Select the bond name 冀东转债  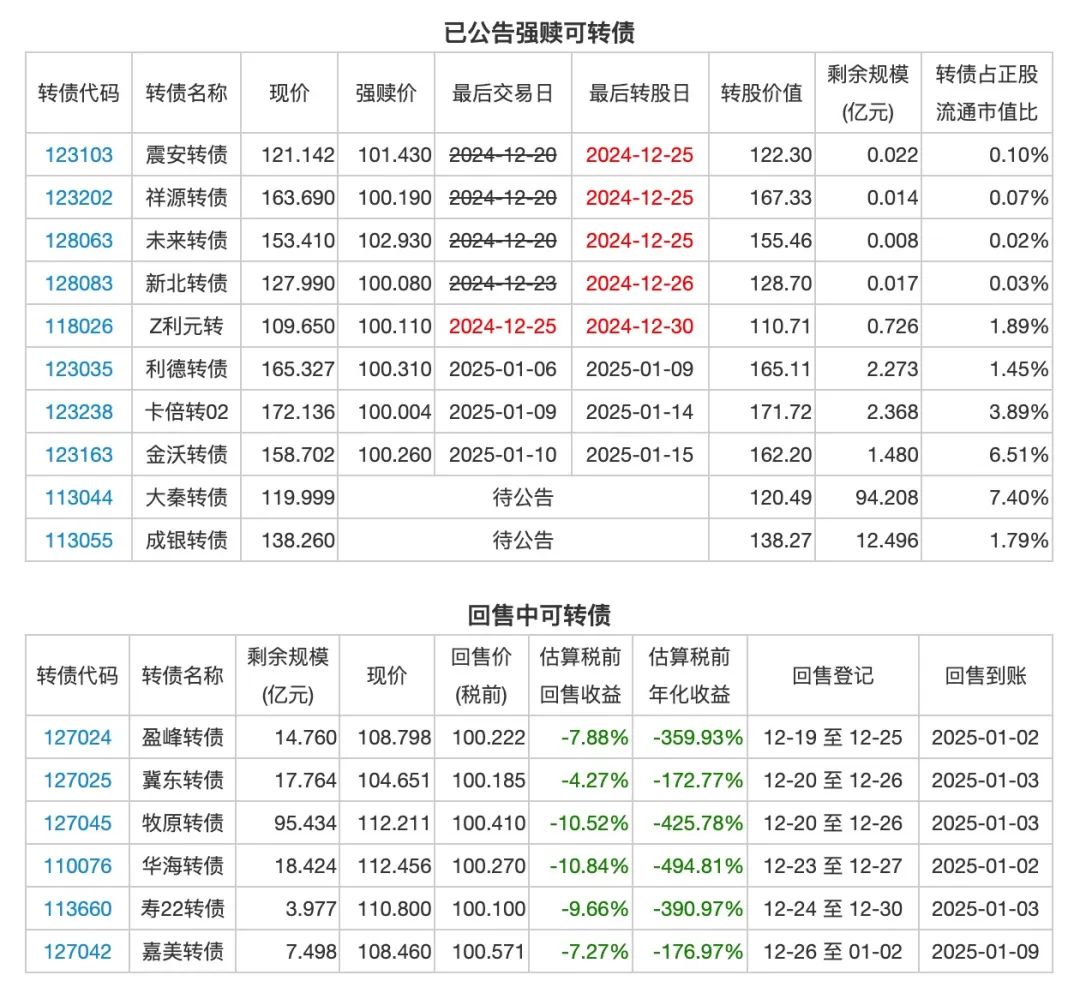click(x=183, y=781)
